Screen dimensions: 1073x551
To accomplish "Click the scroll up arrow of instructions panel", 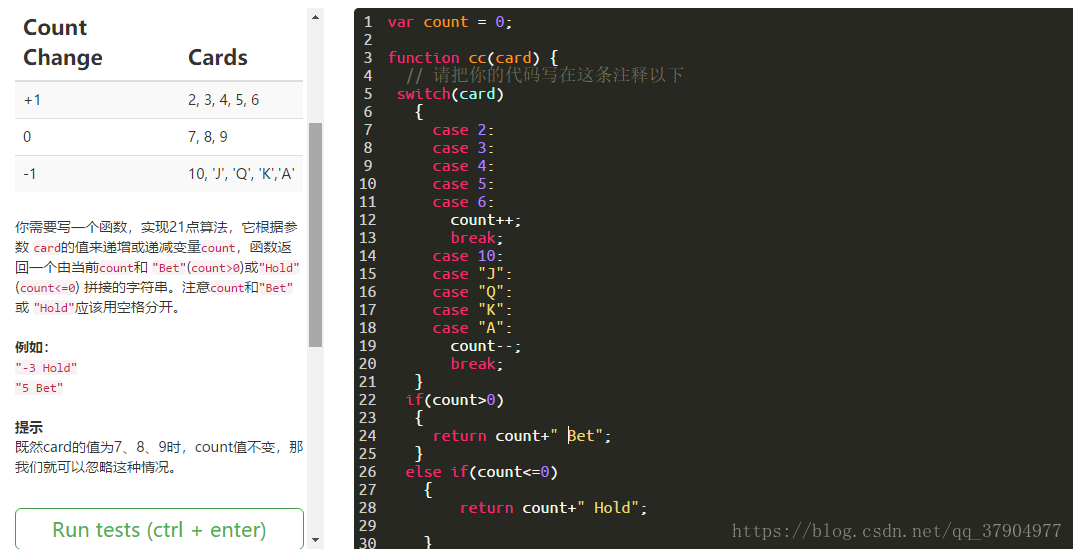I will (x=315, y=16).
